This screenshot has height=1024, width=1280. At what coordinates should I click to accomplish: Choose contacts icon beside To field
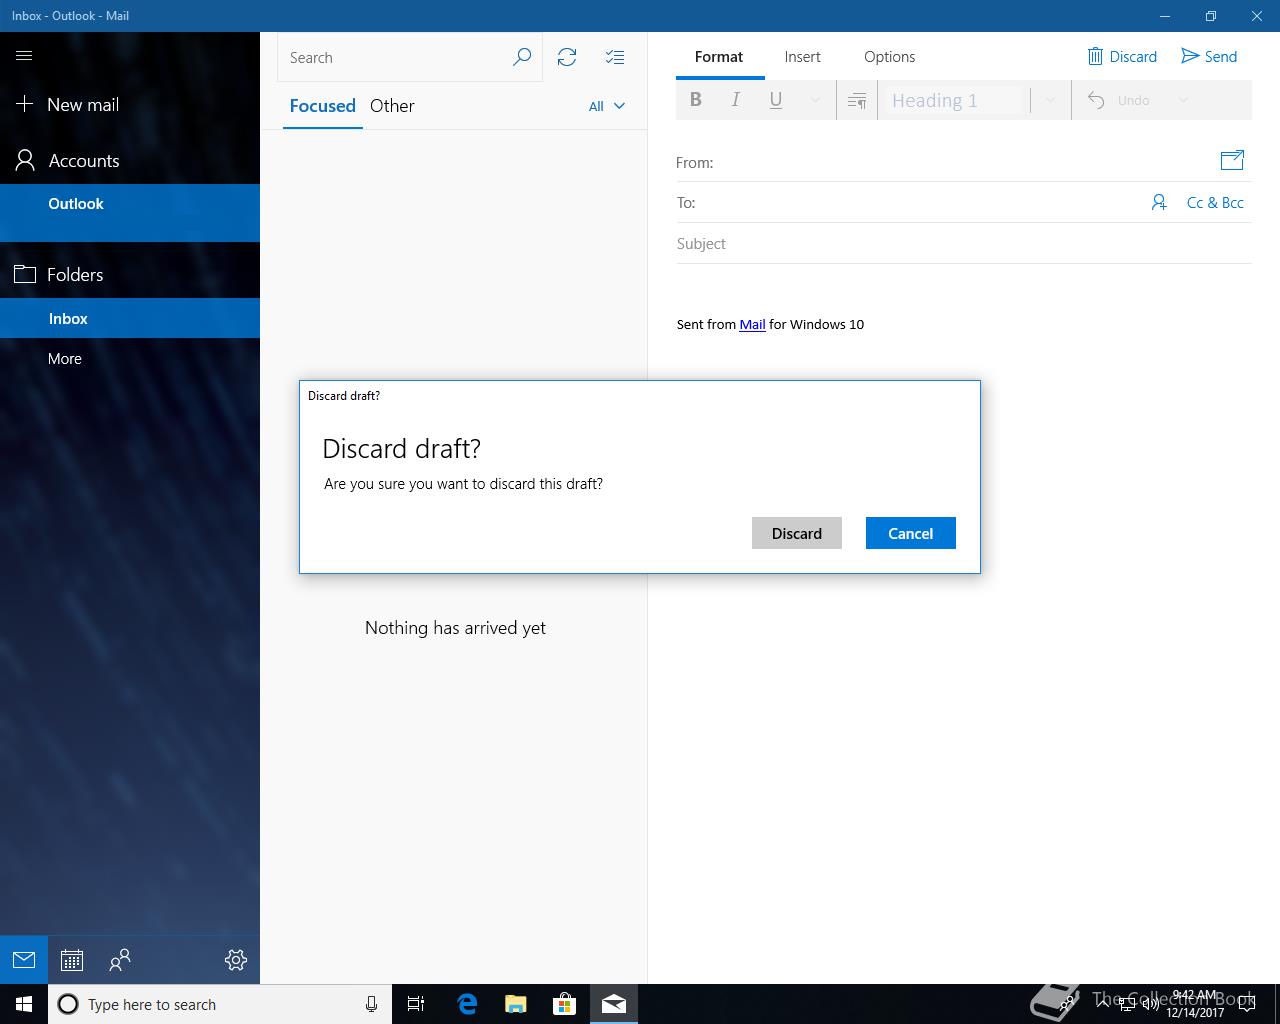click(1159, 202)
